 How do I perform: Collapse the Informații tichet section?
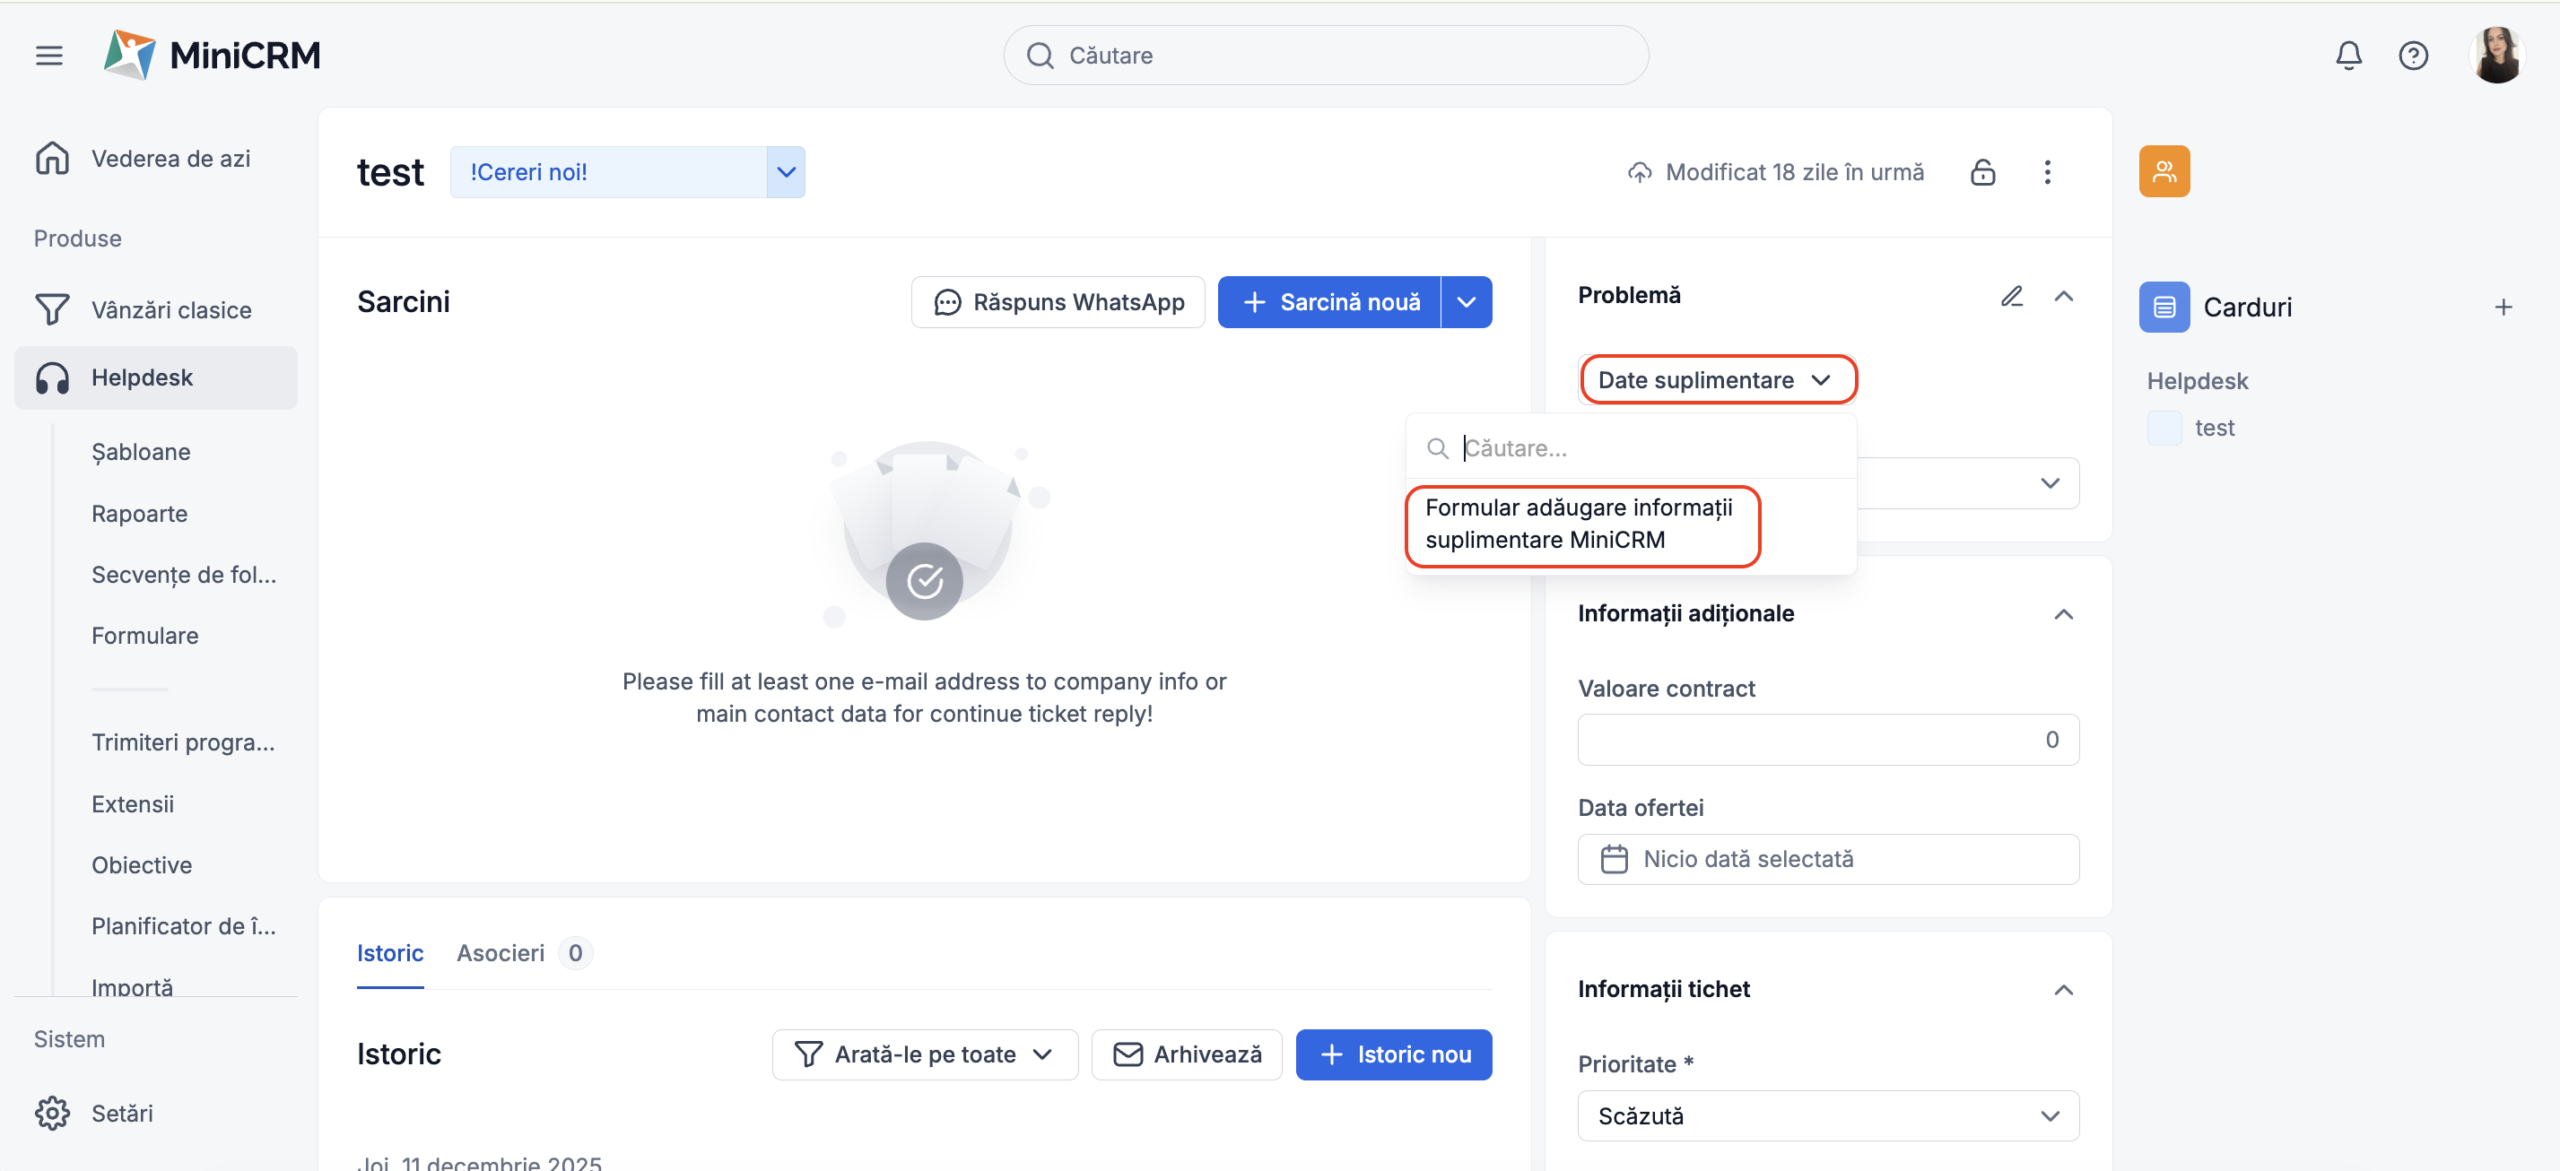pyautogui.click(x=2063, y=990)
